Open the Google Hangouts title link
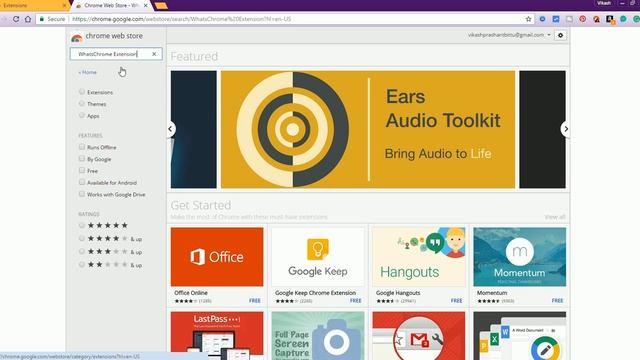The height and width of the screenshot is (360, 640). click(x=398, y=293)
